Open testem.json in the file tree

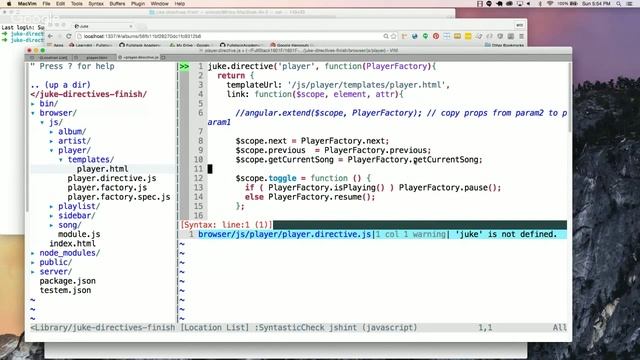click(x=65, y=291)
